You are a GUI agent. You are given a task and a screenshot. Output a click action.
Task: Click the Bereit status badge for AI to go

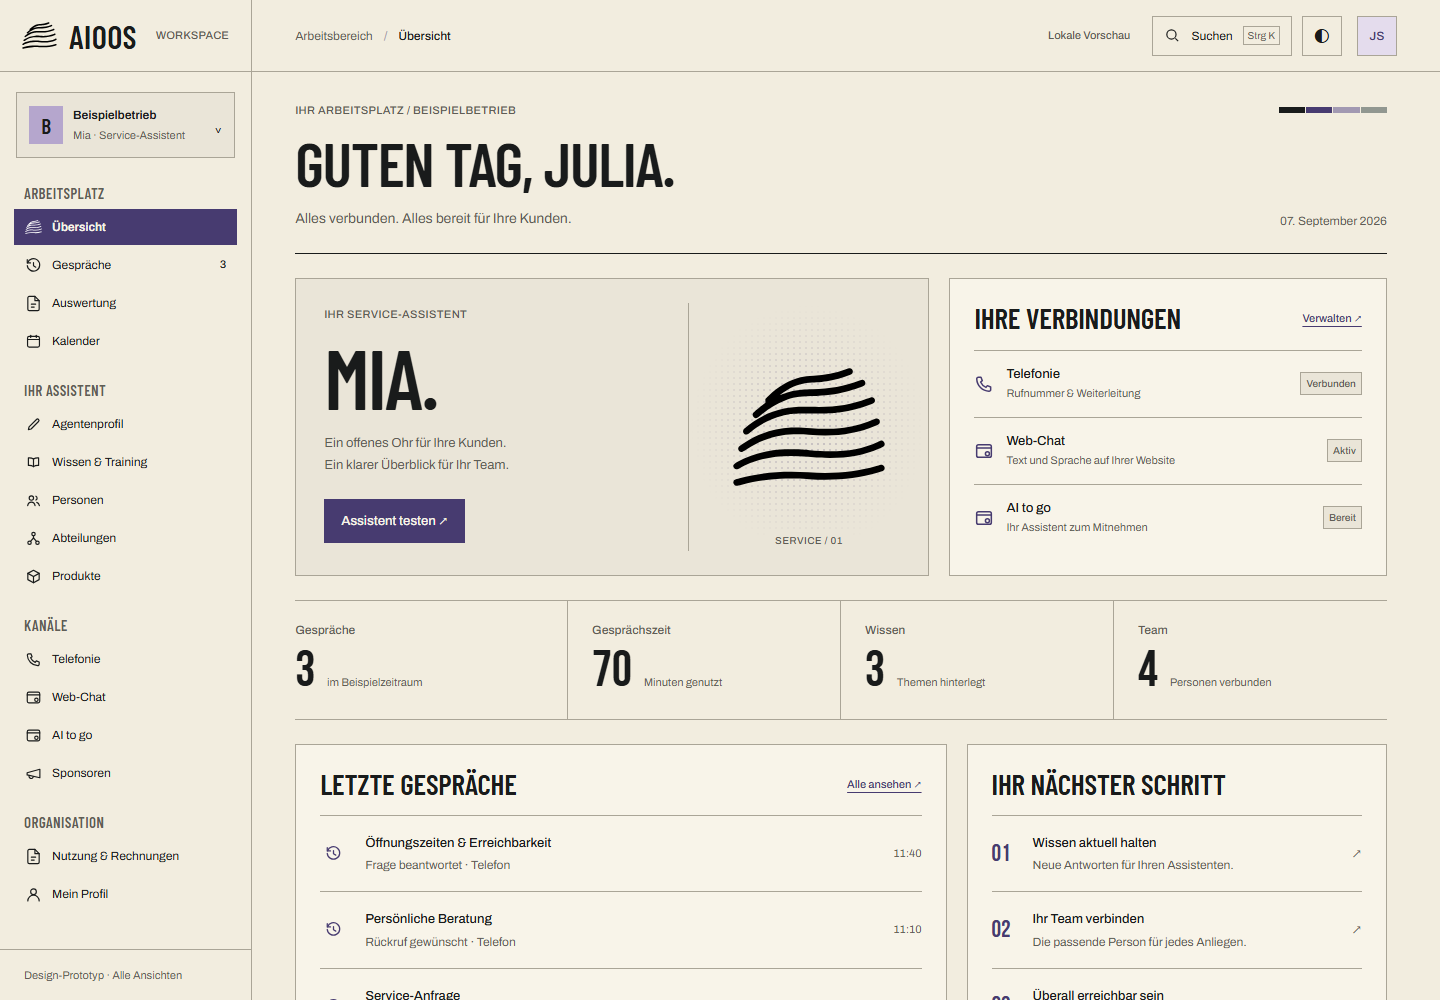pyautogui.click(x=1342, y=518)
